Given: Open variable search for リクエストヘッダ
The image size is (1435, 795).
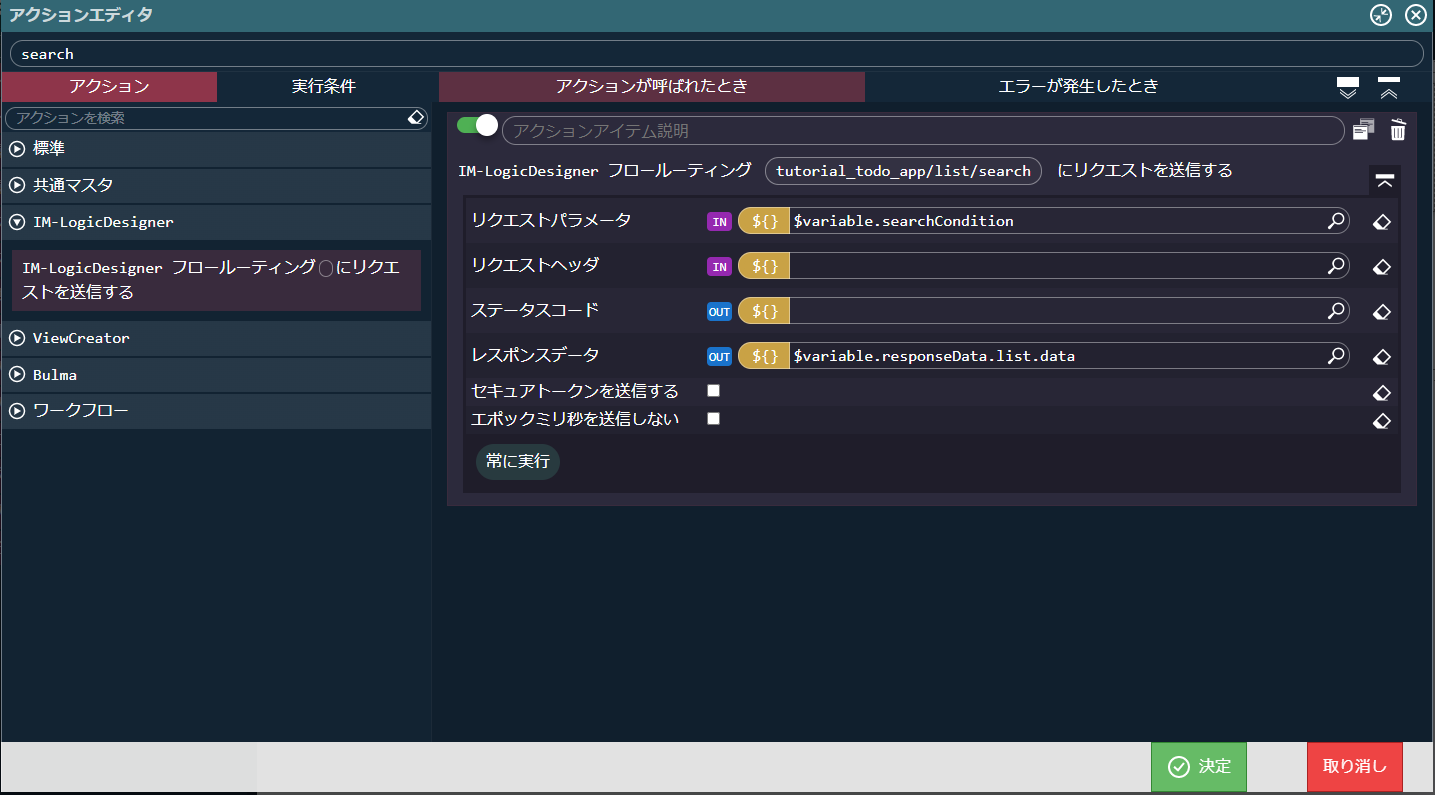Looking at the screenshot, I should [x=1336, y=266].
